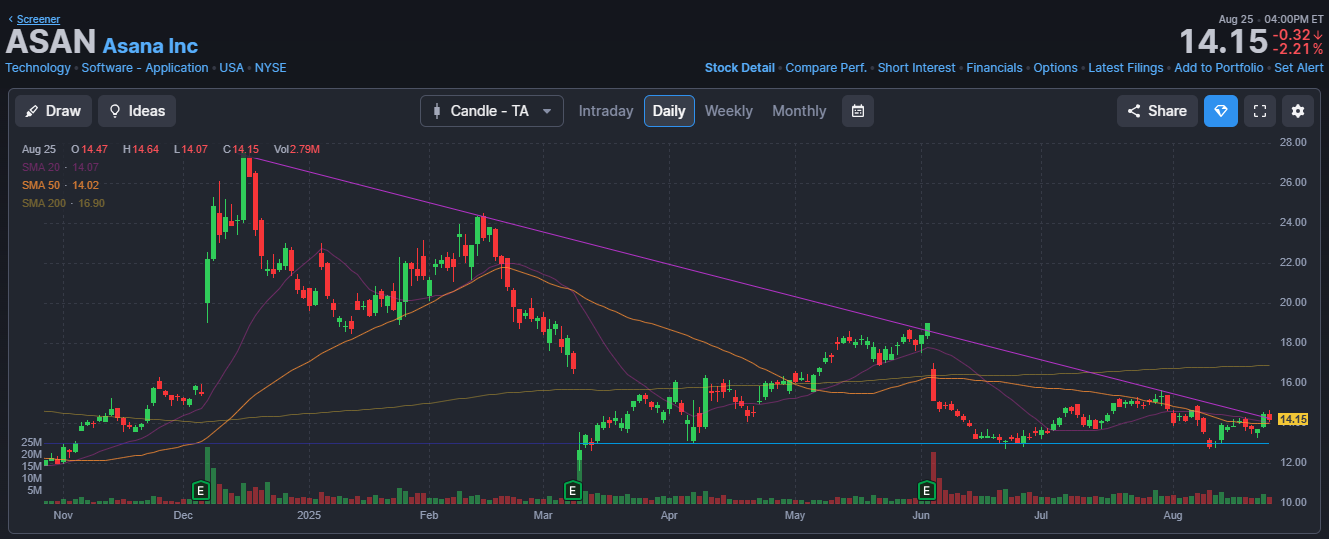Open Latest Filings link
Image resolution: width=1329 pixels, height=539 pixels.
1126,68
